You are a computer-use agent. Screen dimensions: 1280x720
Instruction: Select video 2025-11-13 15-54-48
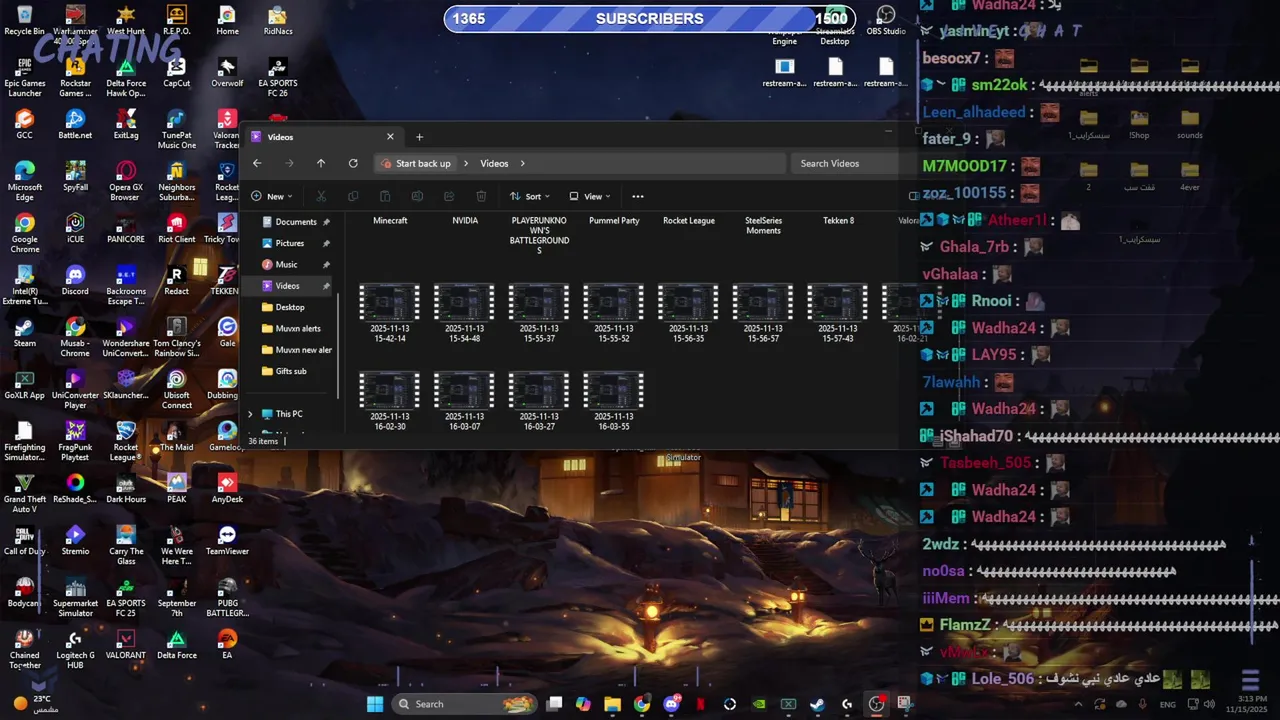464,313
